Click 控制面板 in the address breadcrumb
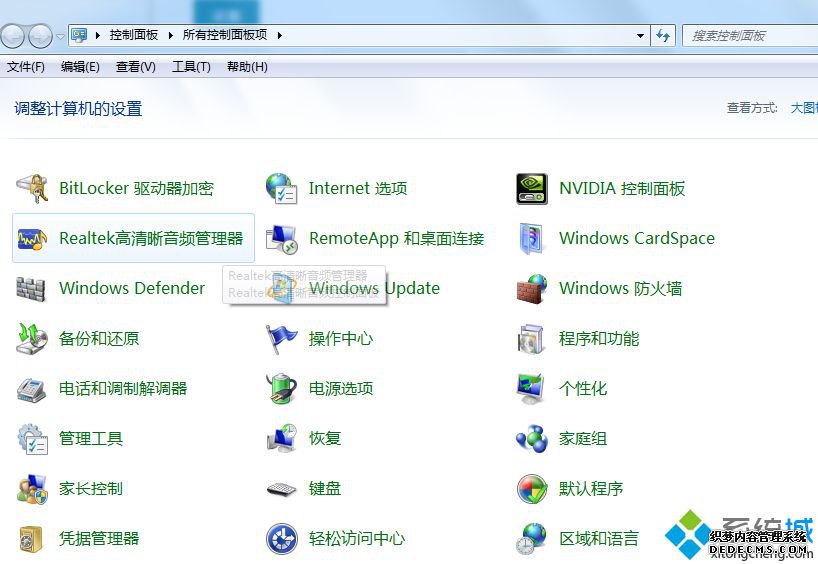 tap(134, 35)
